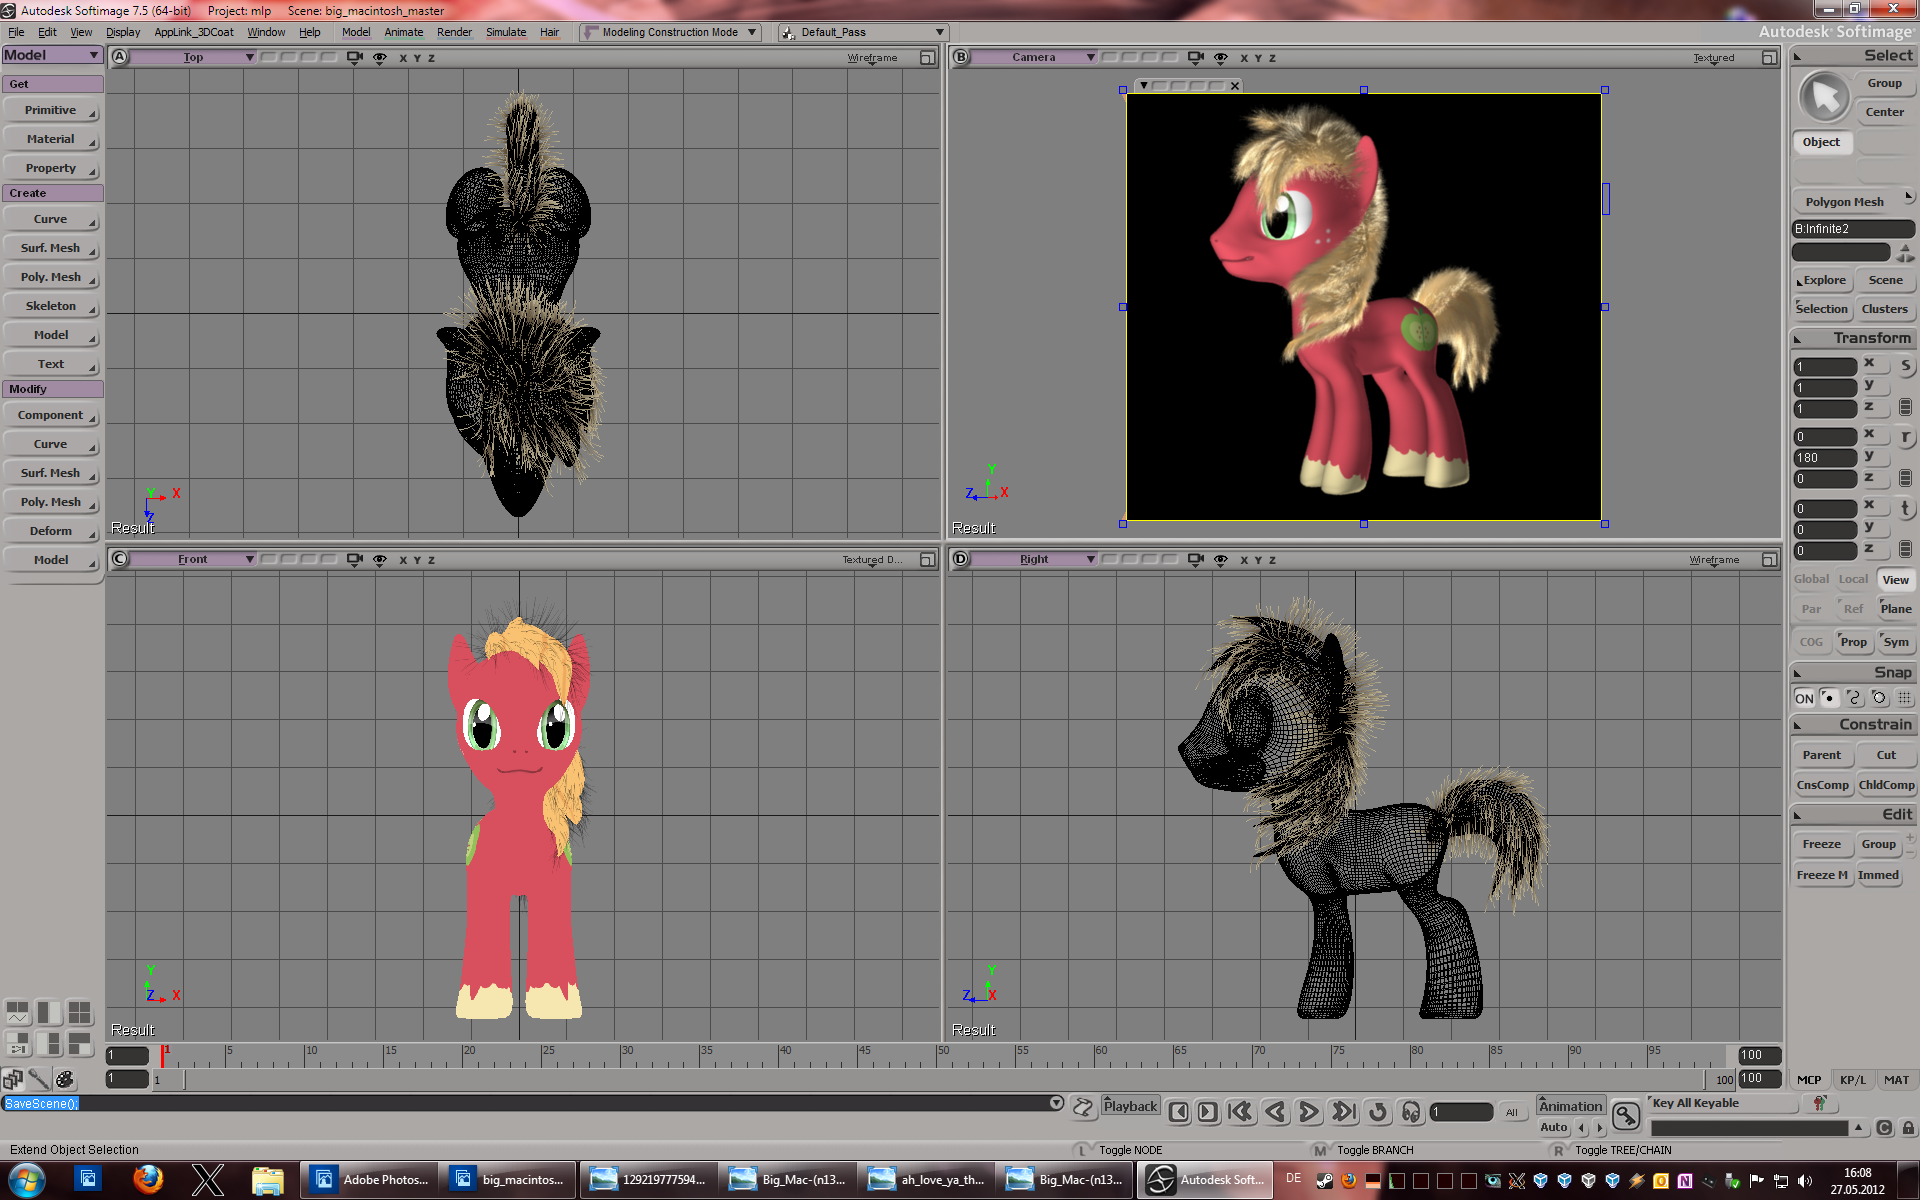Click the key icon to set keyframe
Viewport: 1920px width, 1200px height.
pos(1626,1115)
